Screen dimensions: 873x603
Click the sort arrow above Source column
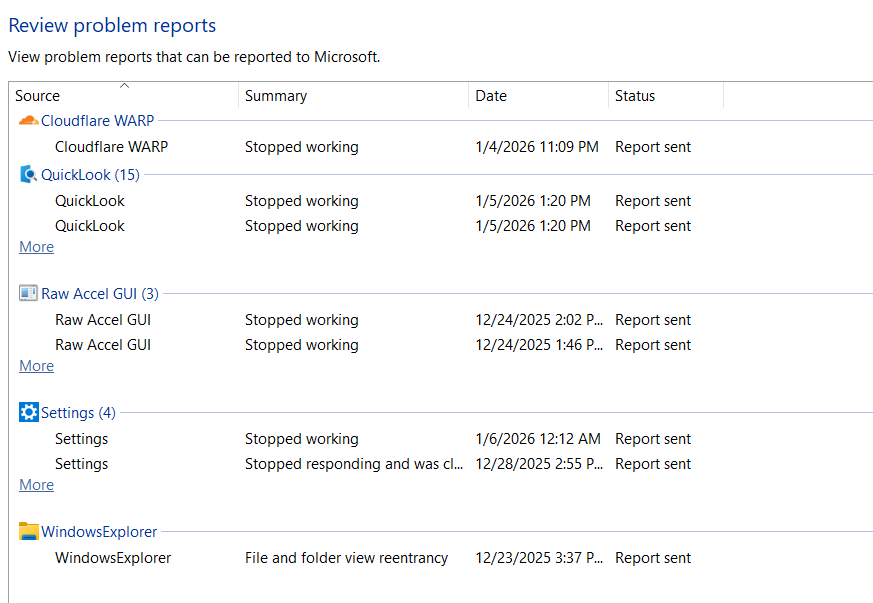(124, 86)
